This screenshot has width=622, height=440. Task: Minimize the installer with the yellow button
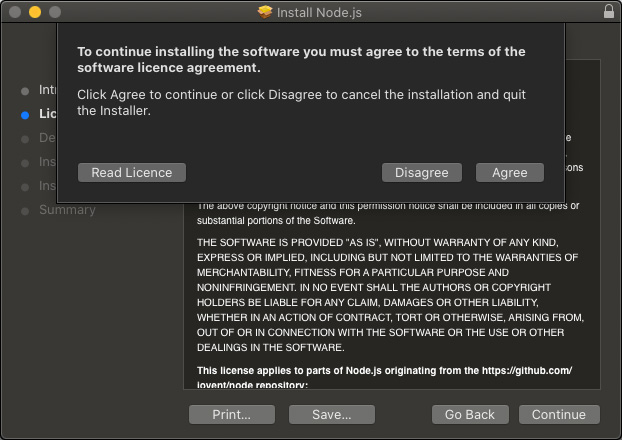(34, 11)
